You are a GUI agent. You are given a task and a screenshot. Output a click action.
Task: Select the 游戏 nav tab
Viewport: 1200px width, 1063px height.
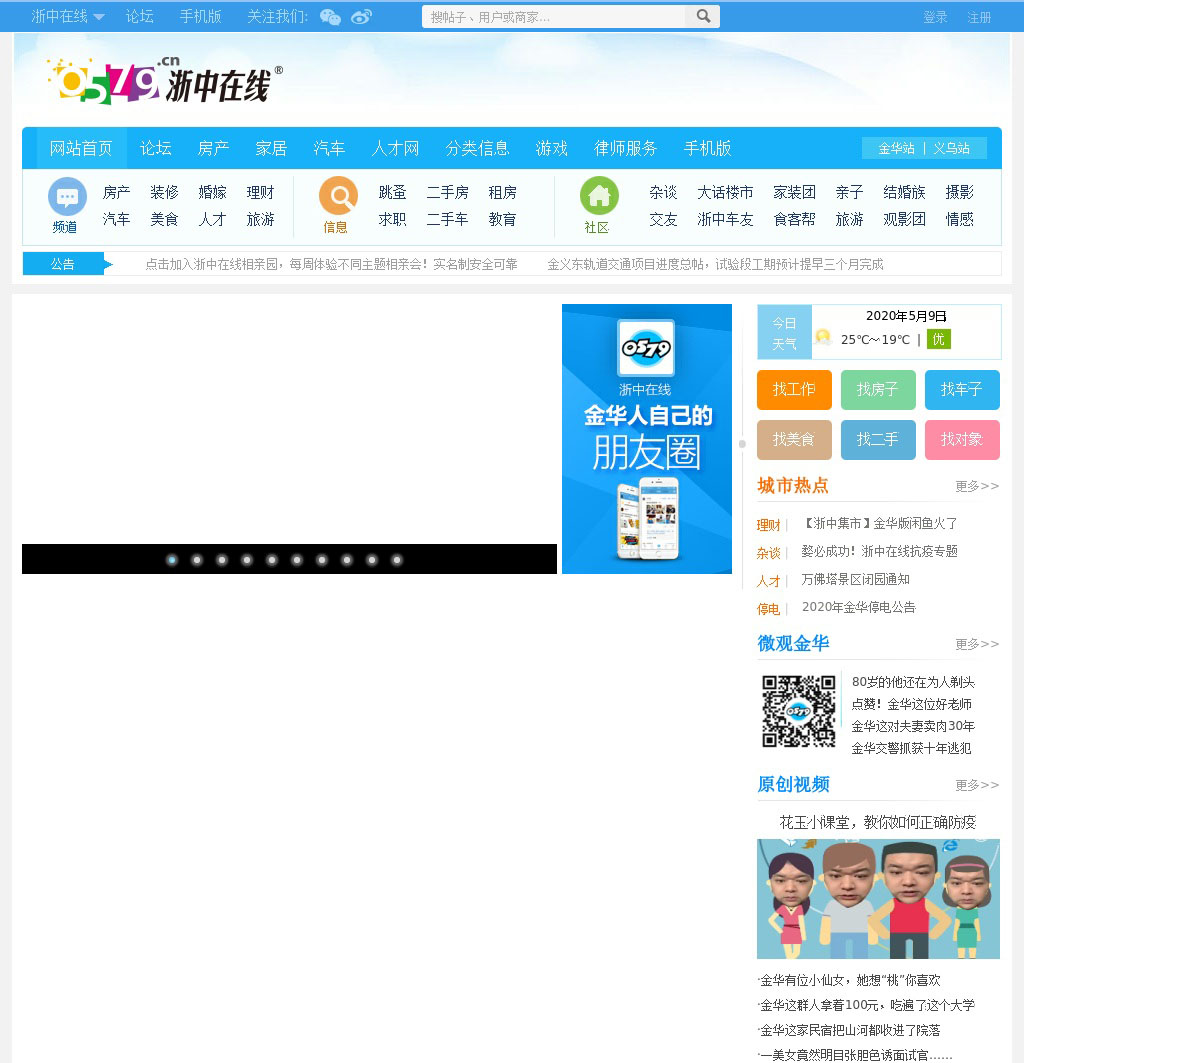point(552,148)
